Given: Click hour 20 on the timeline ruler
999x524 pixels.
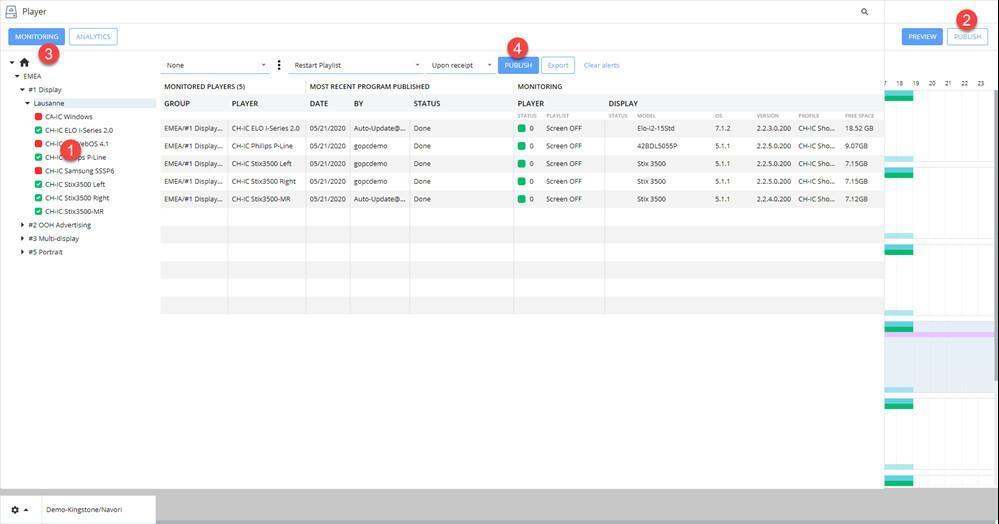Looking at the screenshot, I should point(932,84).
